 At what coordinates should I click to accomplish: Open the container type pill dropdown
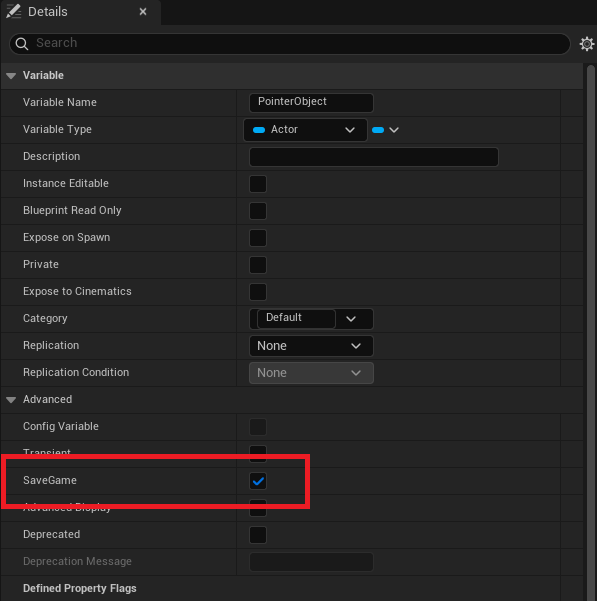385,130
